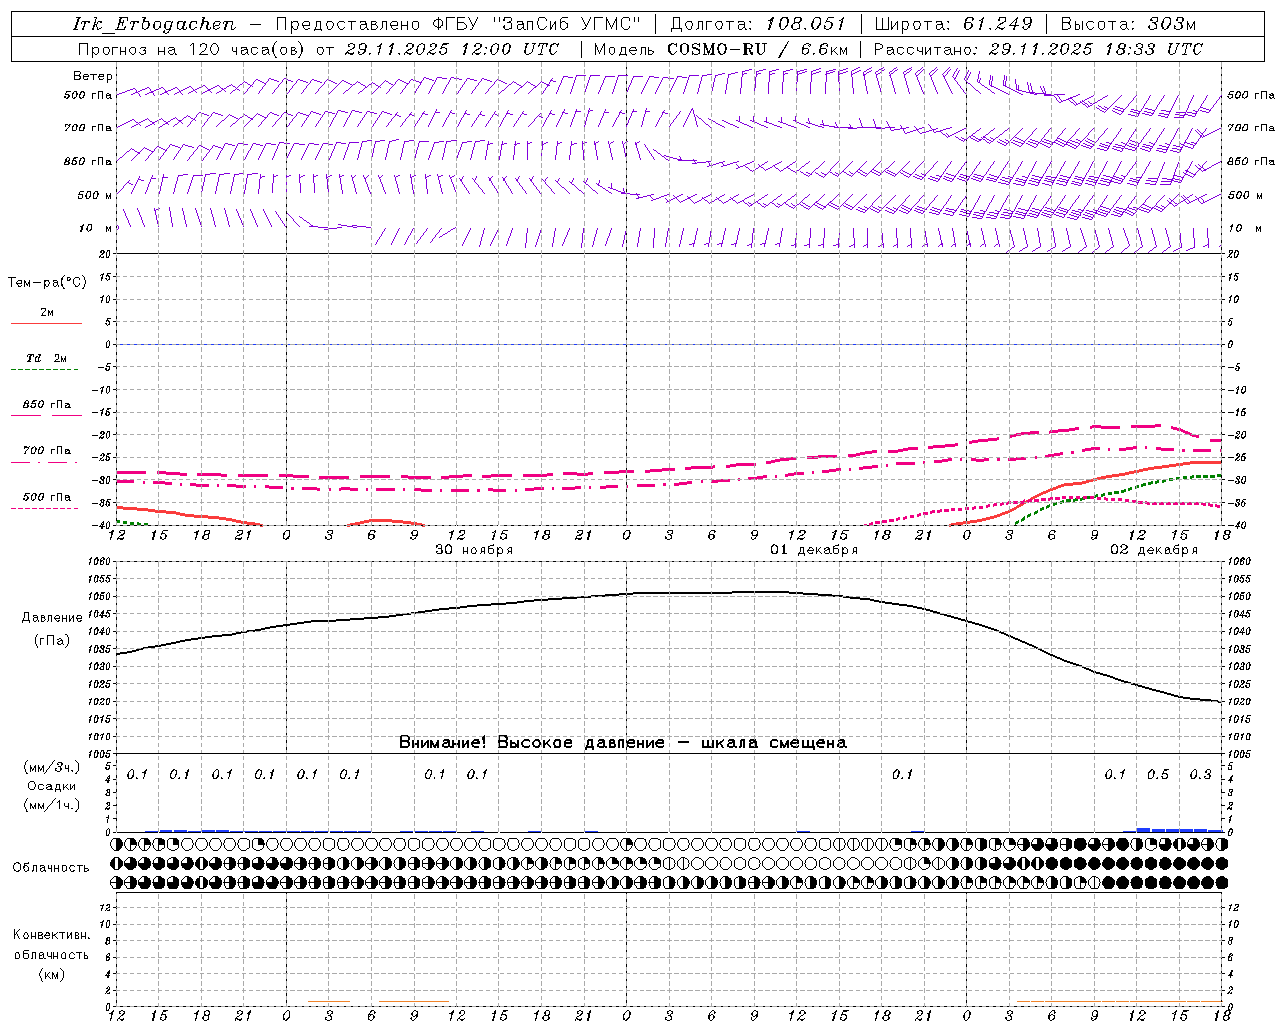This screenshot has height=1024, width=1280.
Task: Click the Irk_Erbogachen station title
Action: (154, 24)
